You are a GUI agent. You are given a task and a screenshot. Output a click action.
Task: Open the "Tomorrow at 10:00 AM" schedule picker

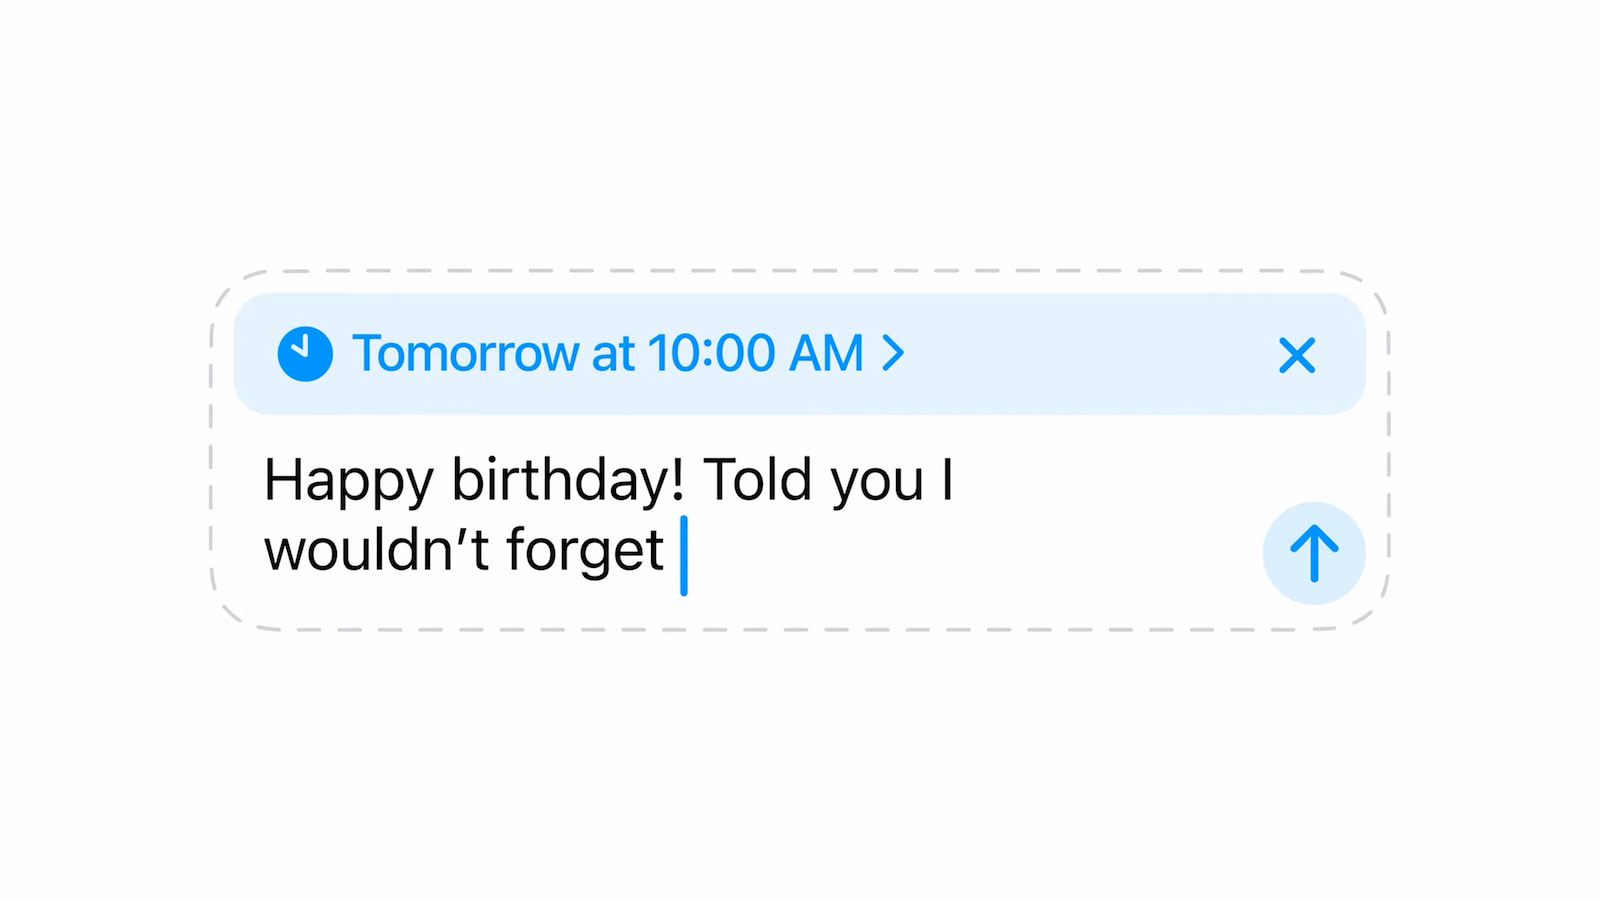(x=608, y=354)
